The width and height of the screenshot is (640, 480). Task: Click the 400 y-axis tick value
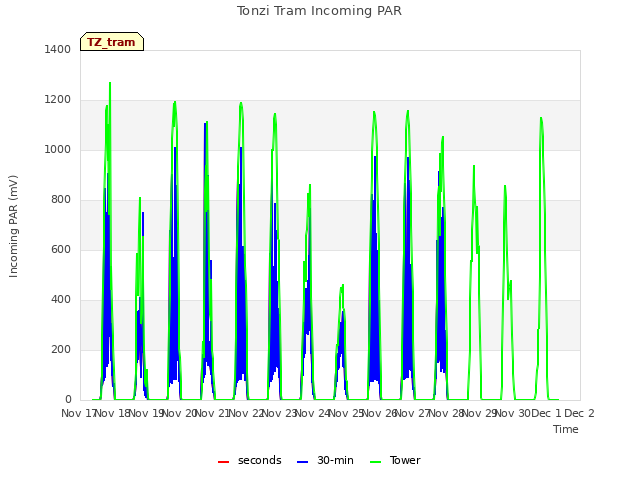click(61, 300)
